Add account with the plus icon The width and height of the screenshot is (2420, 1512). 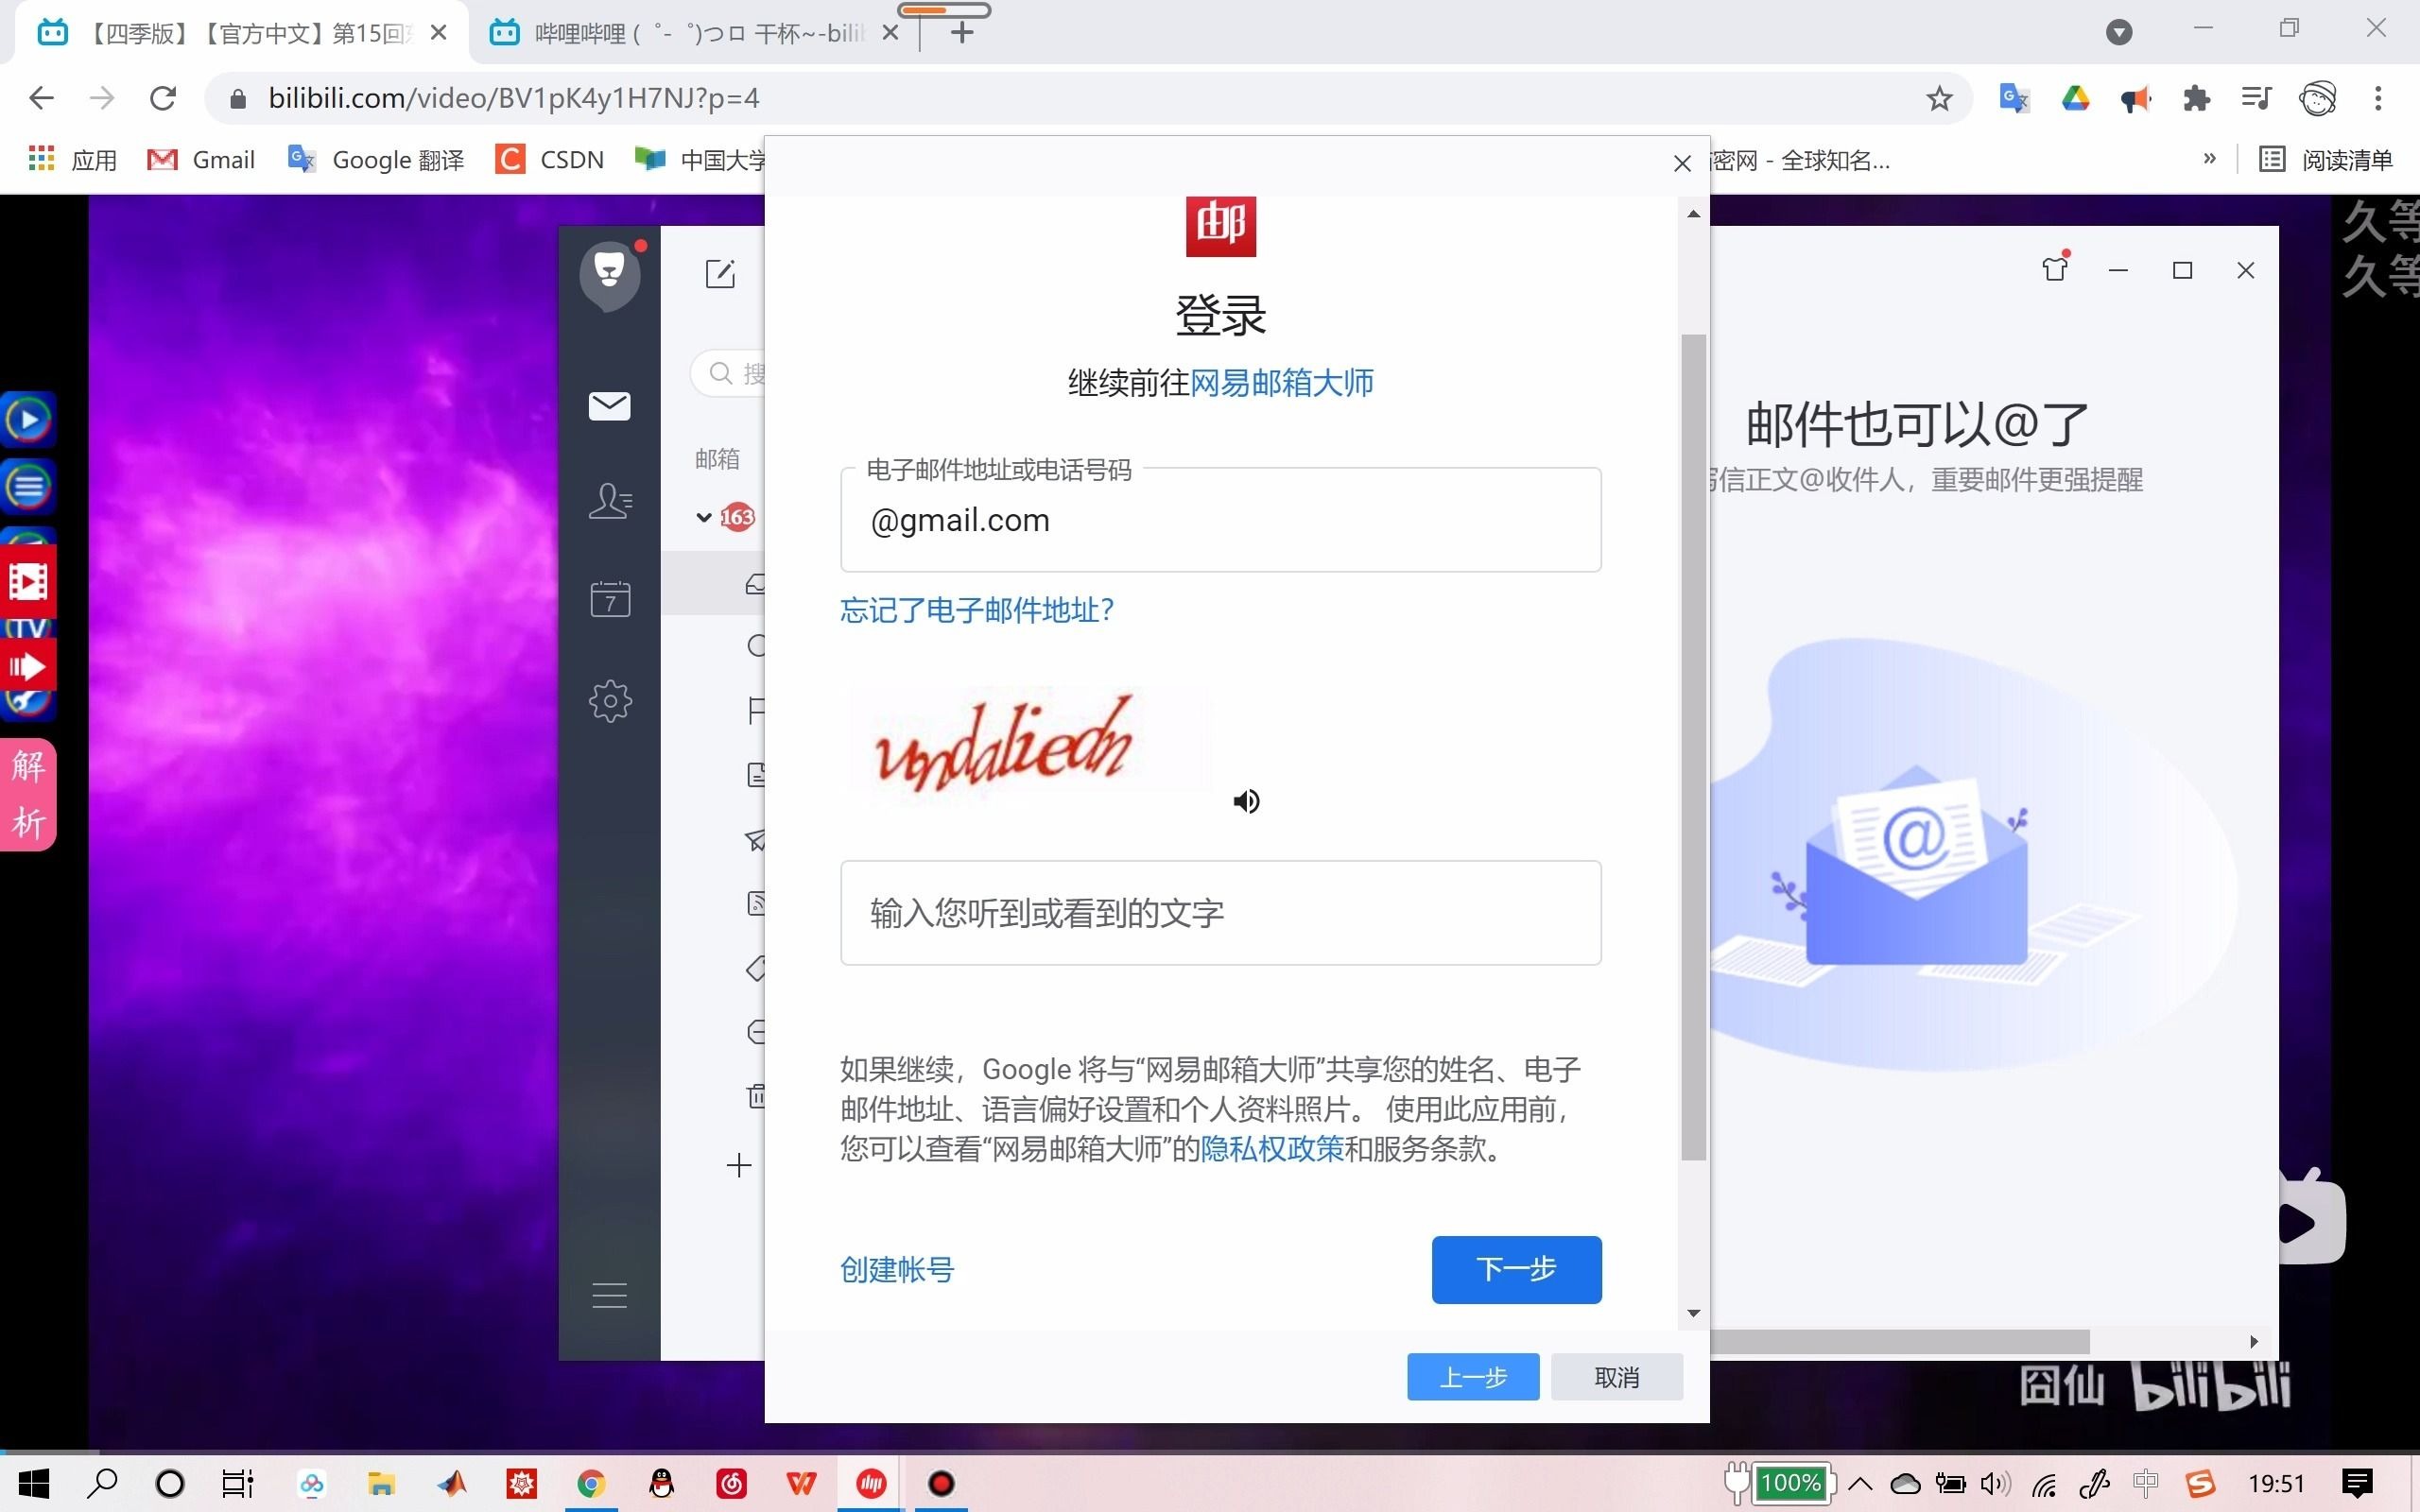[x=739, y=1165]
